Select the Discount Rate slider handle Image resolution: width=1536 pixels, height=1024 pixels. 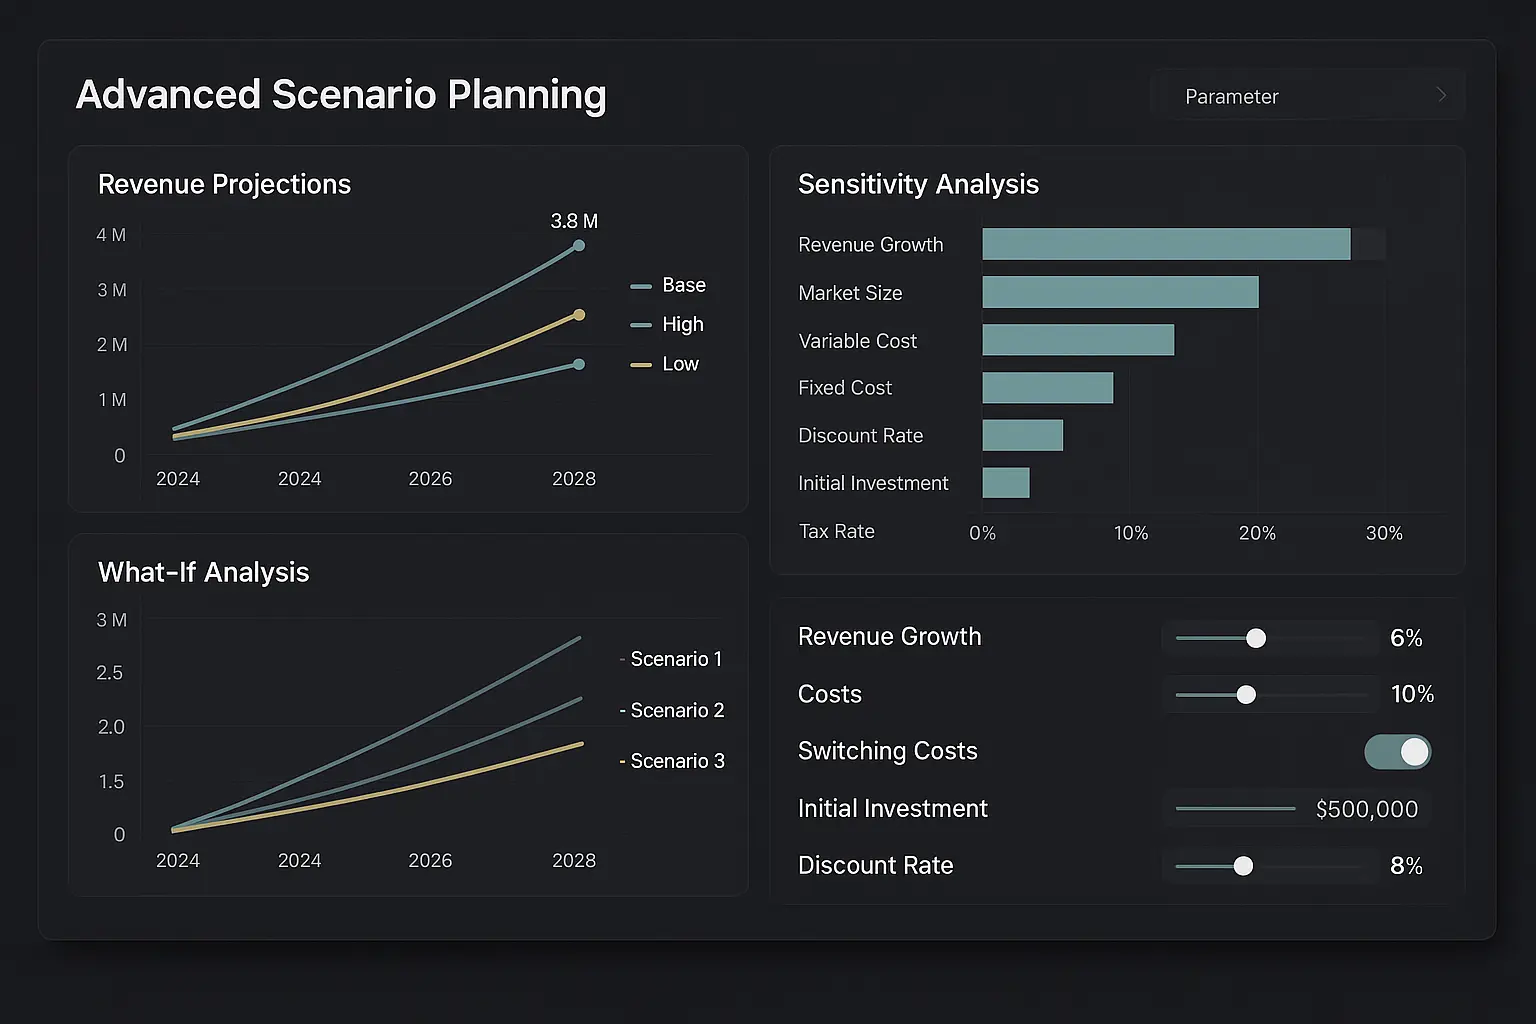click(1243, 866)
